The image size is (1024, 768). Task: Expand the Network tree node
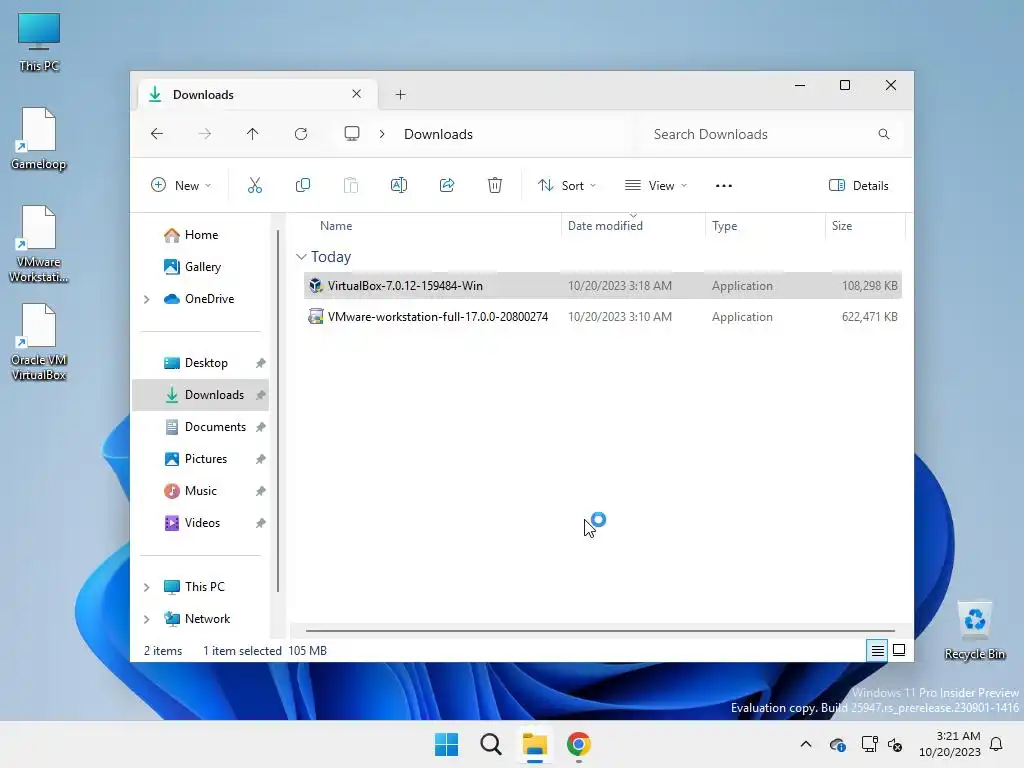pos(146,619)
